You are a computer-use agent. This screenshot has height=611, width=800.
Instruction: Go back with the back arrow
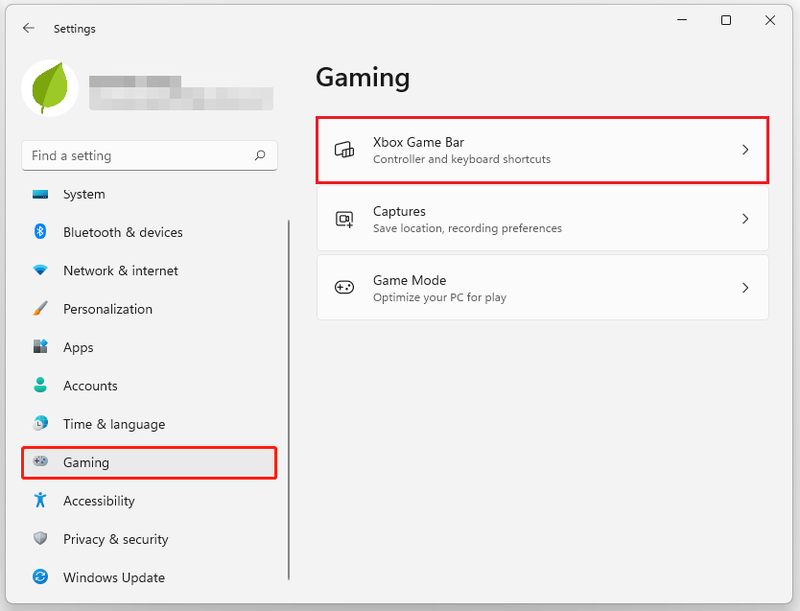[29, 28]
